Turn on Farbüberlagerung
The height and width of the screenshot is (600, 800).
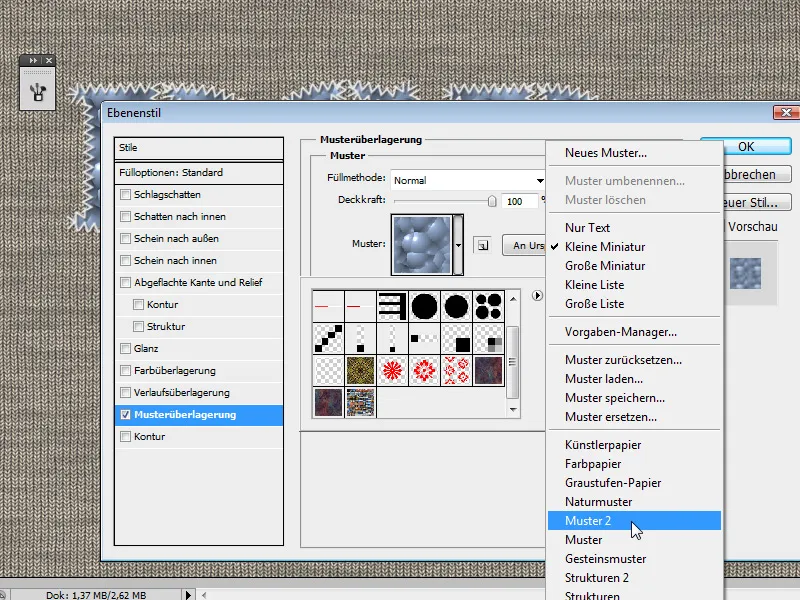tap(125, 370)
